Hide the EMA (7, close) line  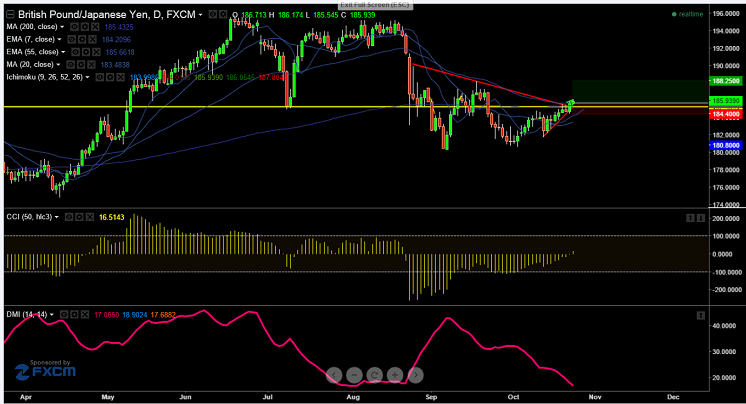pyautogui.click(x=71, y=39)
